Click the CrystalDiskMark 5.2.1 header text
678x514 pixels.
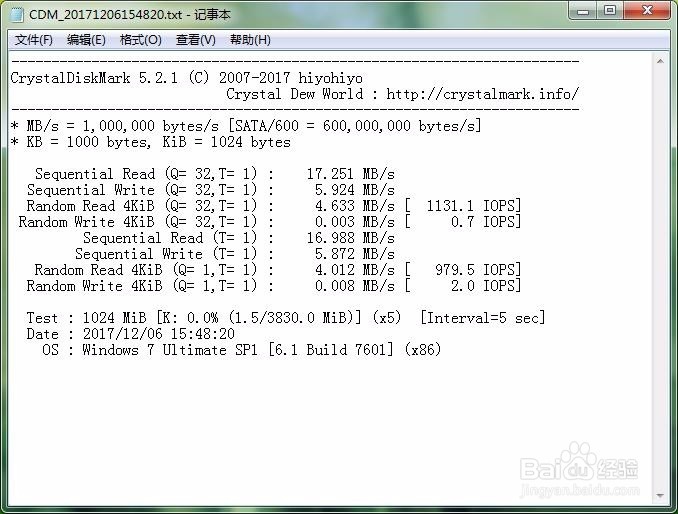tap(94, 78)
